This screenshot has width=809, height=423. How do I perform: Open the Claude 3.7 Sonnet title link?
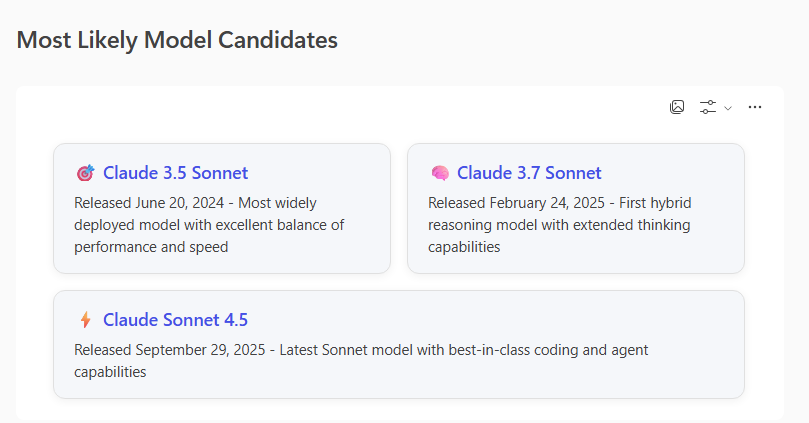pos(529,173)
